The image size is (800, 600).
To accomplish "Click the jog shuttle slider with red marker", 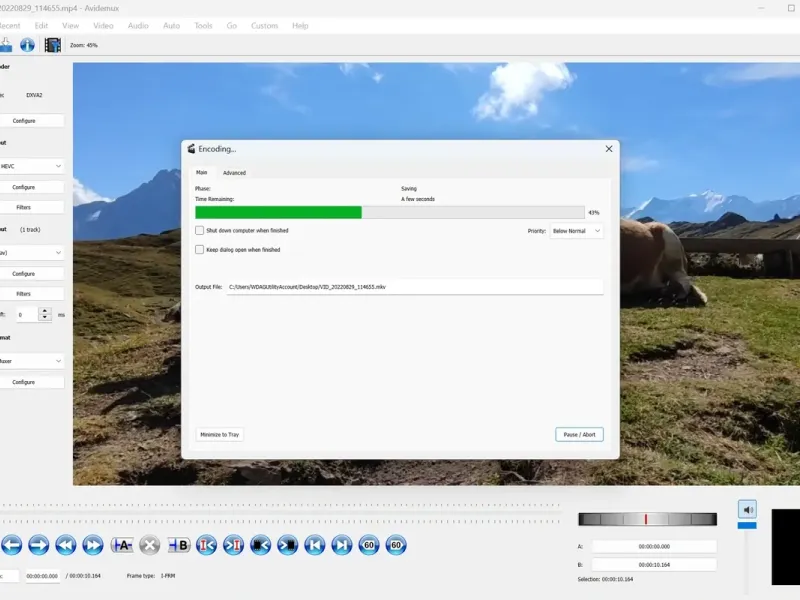I will pyautogui.click(x=647, y=519).
